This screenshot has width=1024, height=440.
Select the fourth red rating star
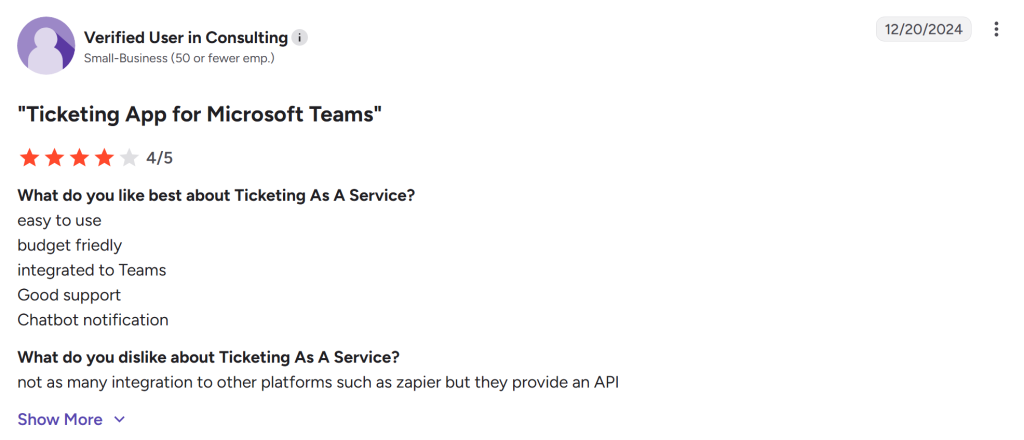pos(104,158)
